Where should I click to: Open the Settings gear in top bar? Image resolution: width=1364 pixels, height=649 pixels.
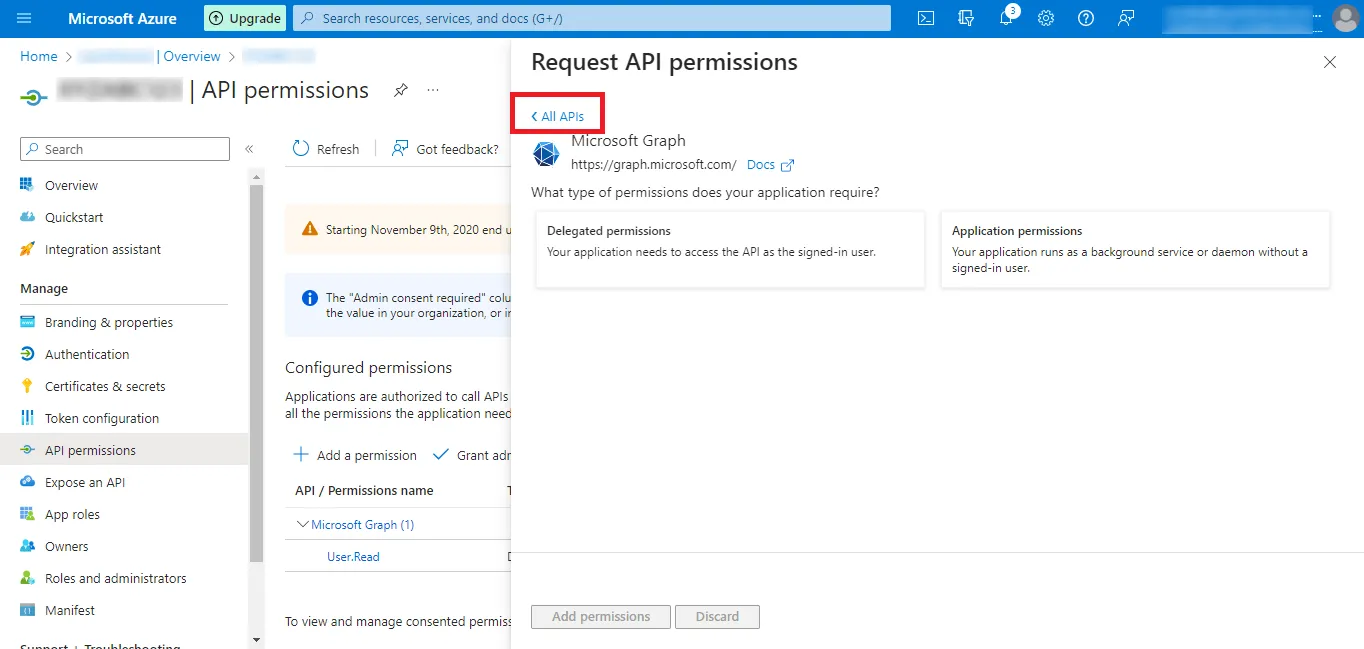tap(1046, 18)
